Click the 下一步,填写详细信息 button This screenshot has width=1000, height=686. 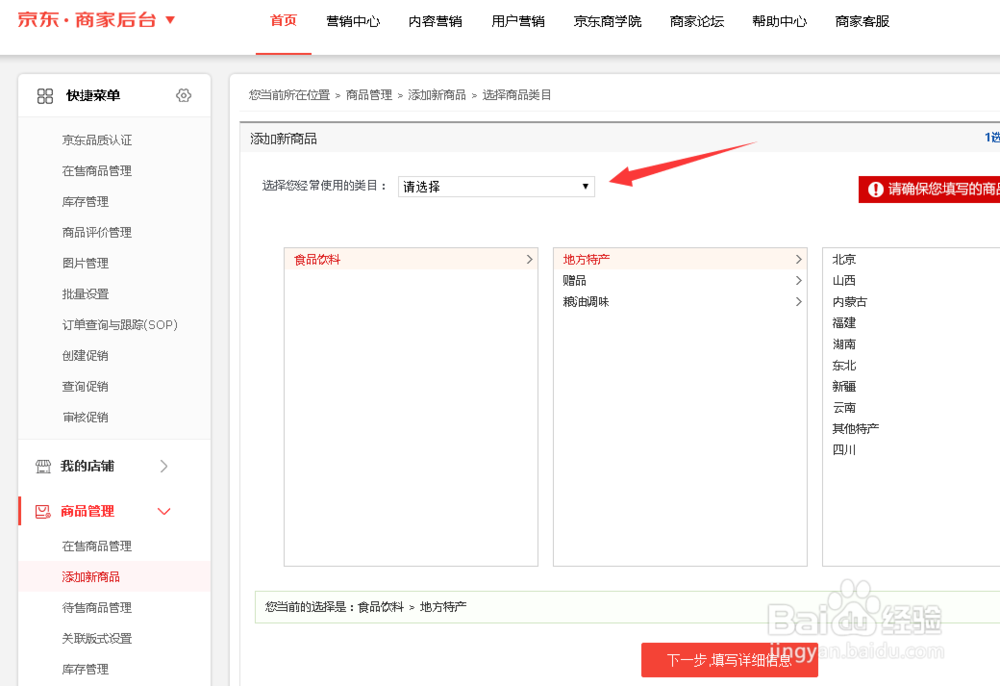(x=729, y=660)
